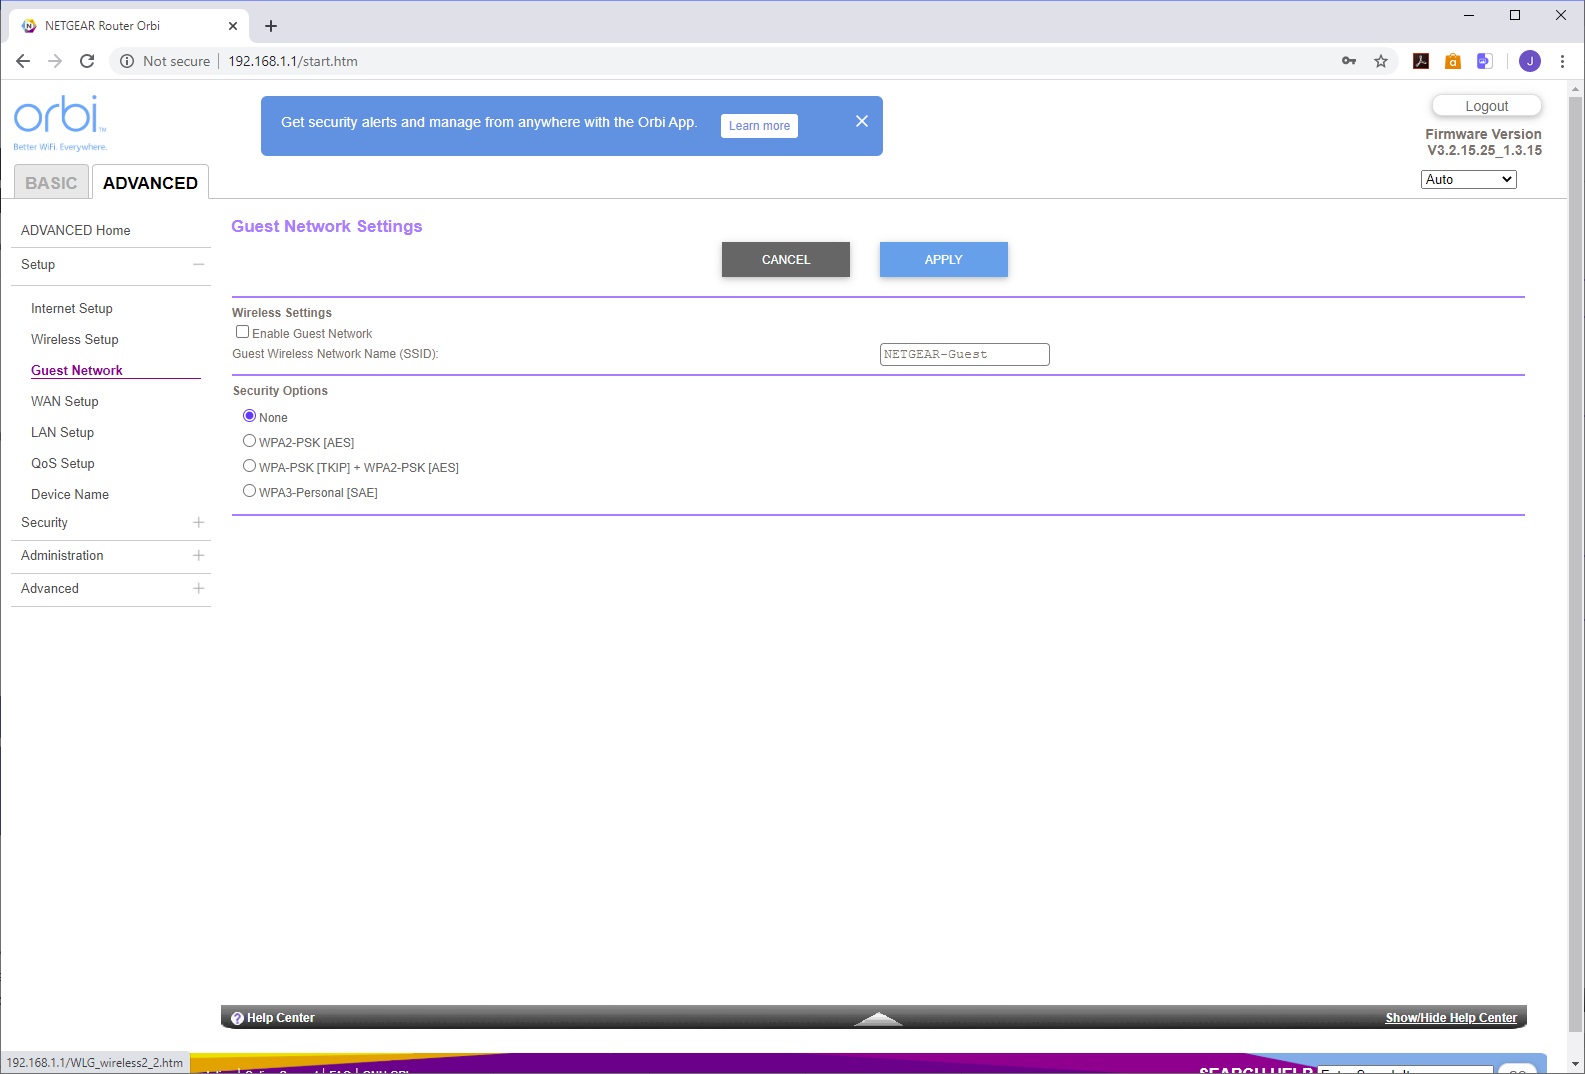
Task: Click the CANCEL button
Action: click(x=786, y=259)
